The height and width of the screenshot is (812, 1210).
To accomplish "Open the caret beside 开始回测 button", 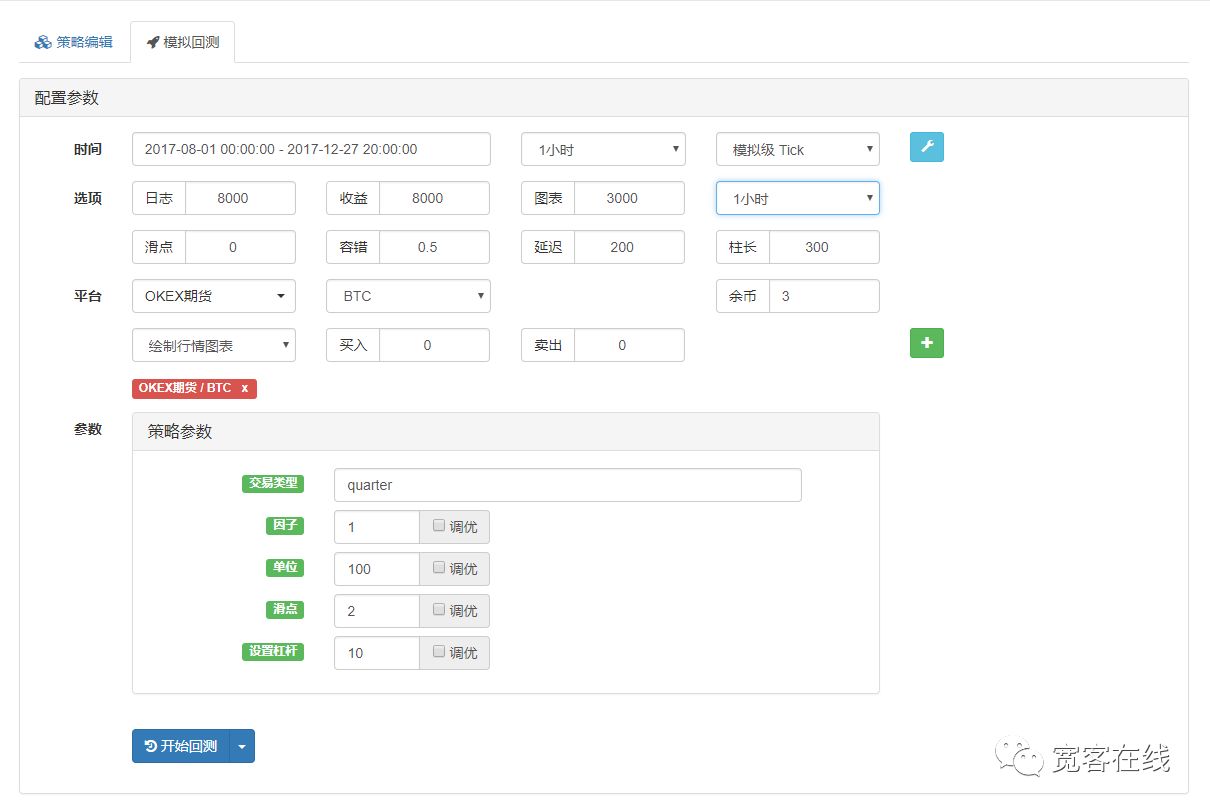I will (242, 746).
